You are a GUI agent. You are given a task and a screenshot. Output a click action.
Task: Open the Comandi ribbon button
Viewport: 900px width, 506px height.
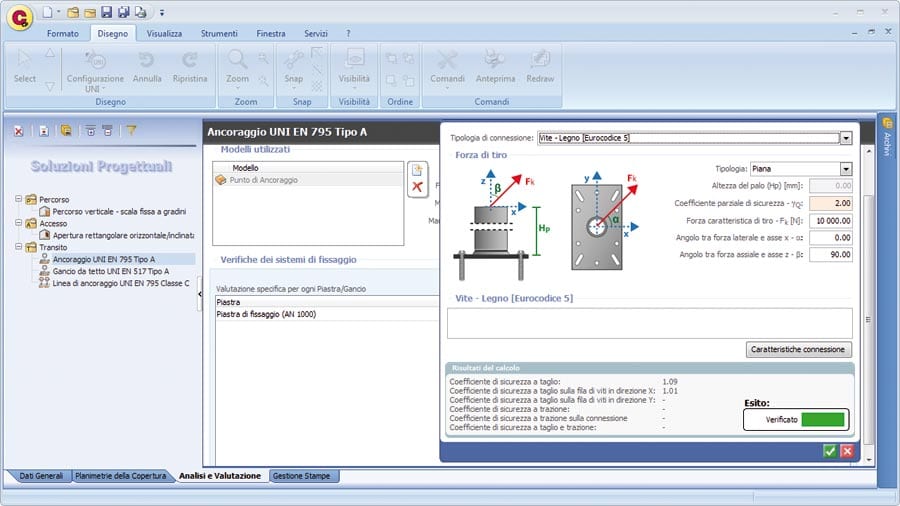(447, 70)
